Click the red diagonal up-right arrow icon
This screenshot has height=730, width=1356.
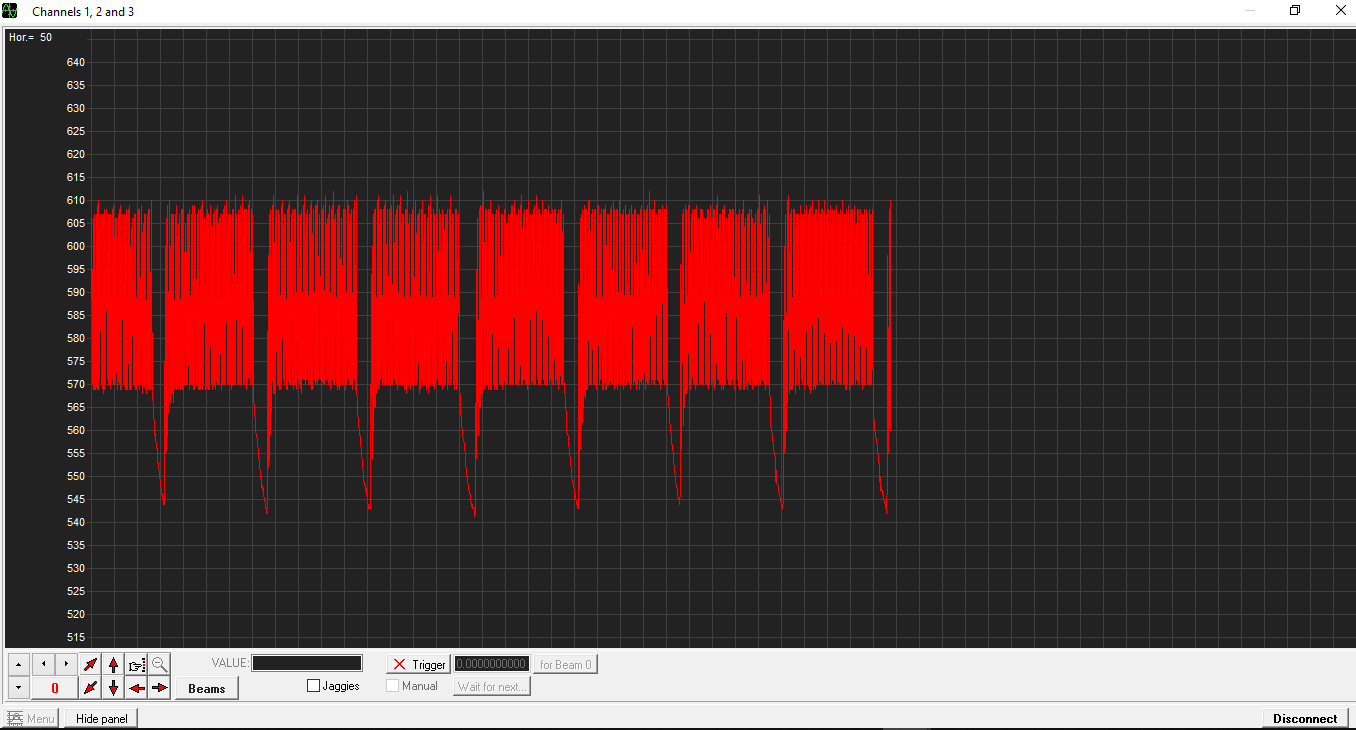click(91, 664)
